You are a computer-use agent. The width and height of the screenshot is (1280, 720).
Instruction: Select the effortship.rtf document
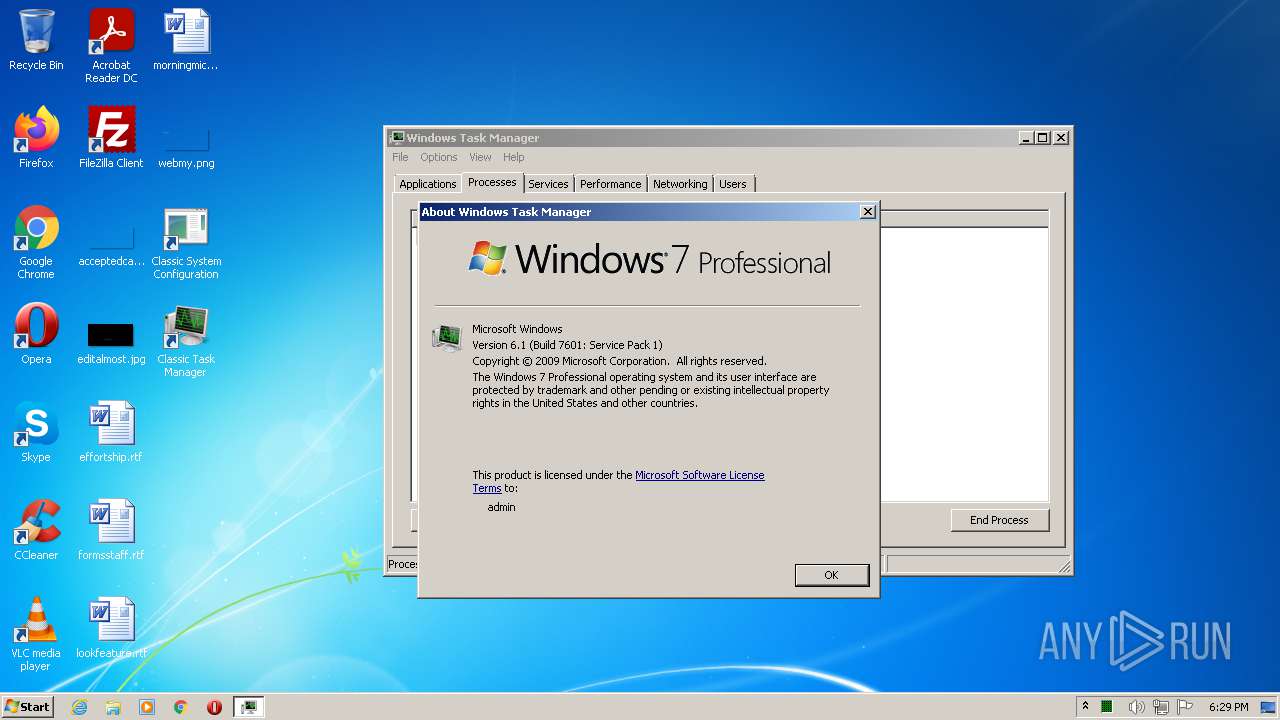tap(111, 432)
